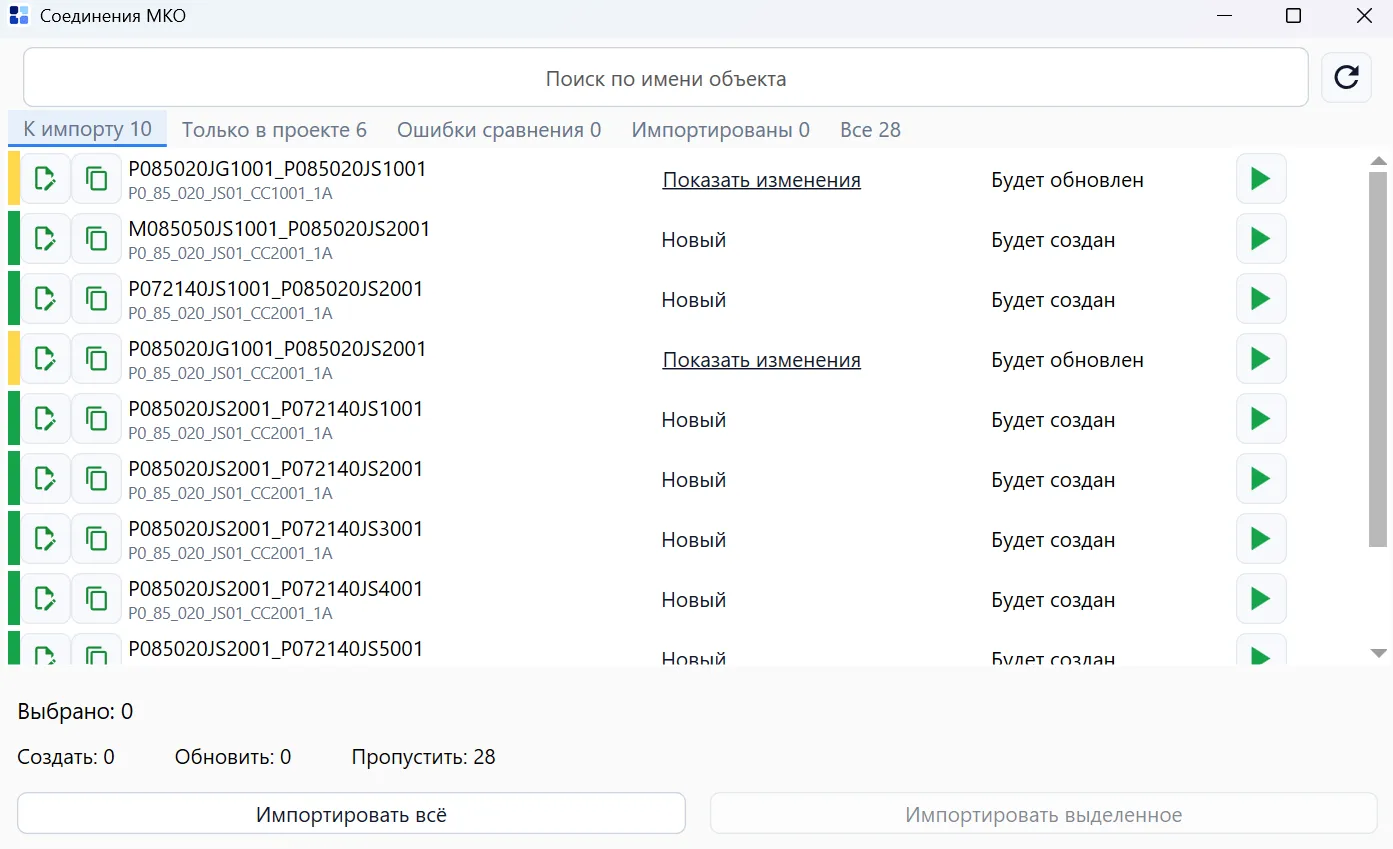Select the "Ошибки сравнения 0" tab

[x=499, y=130]
